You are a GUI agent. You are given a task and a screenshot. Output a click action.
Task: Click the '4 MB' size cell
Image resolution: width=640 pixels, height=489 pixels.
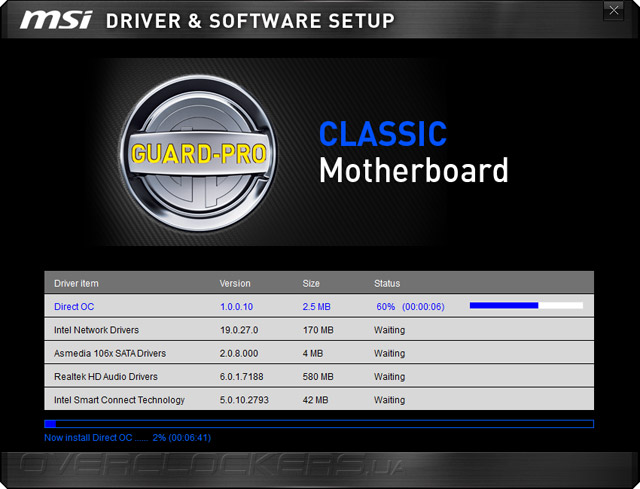[313, 353]
